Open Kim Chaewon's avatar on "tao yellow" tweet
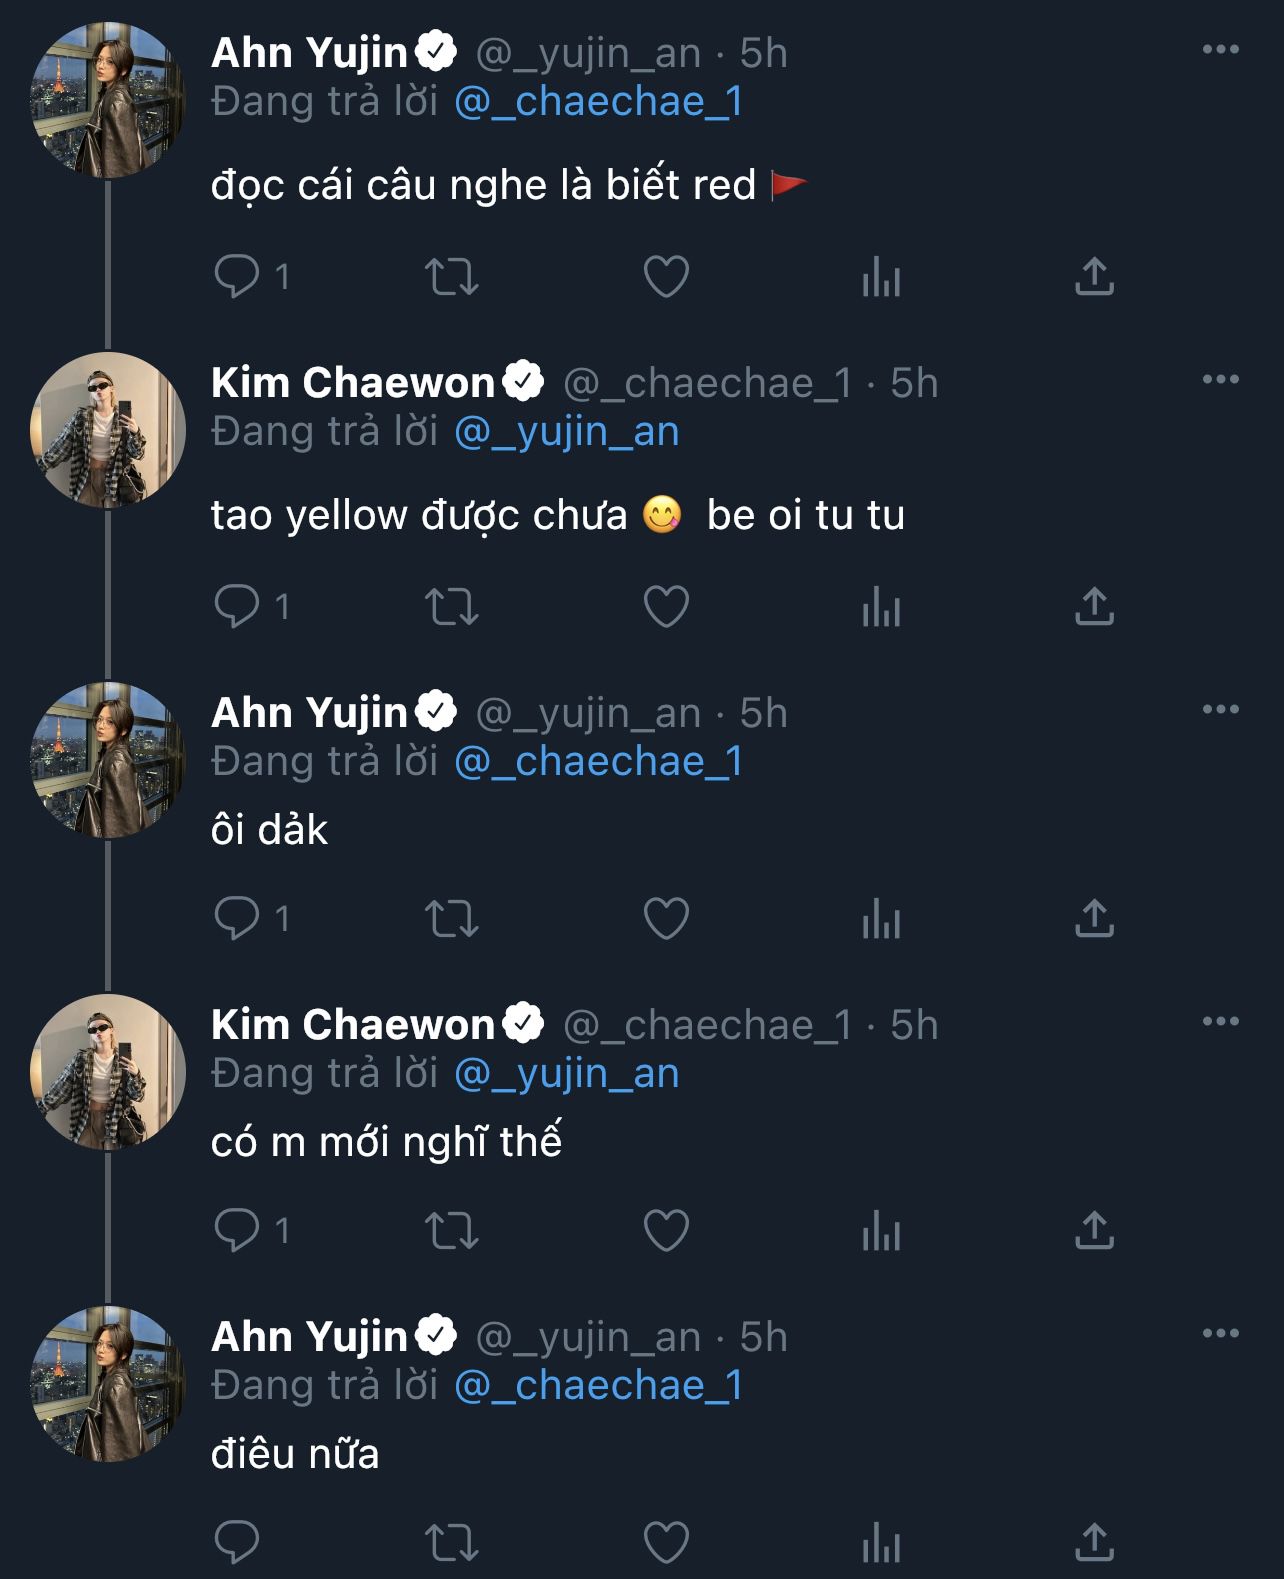 pos(108,430)
